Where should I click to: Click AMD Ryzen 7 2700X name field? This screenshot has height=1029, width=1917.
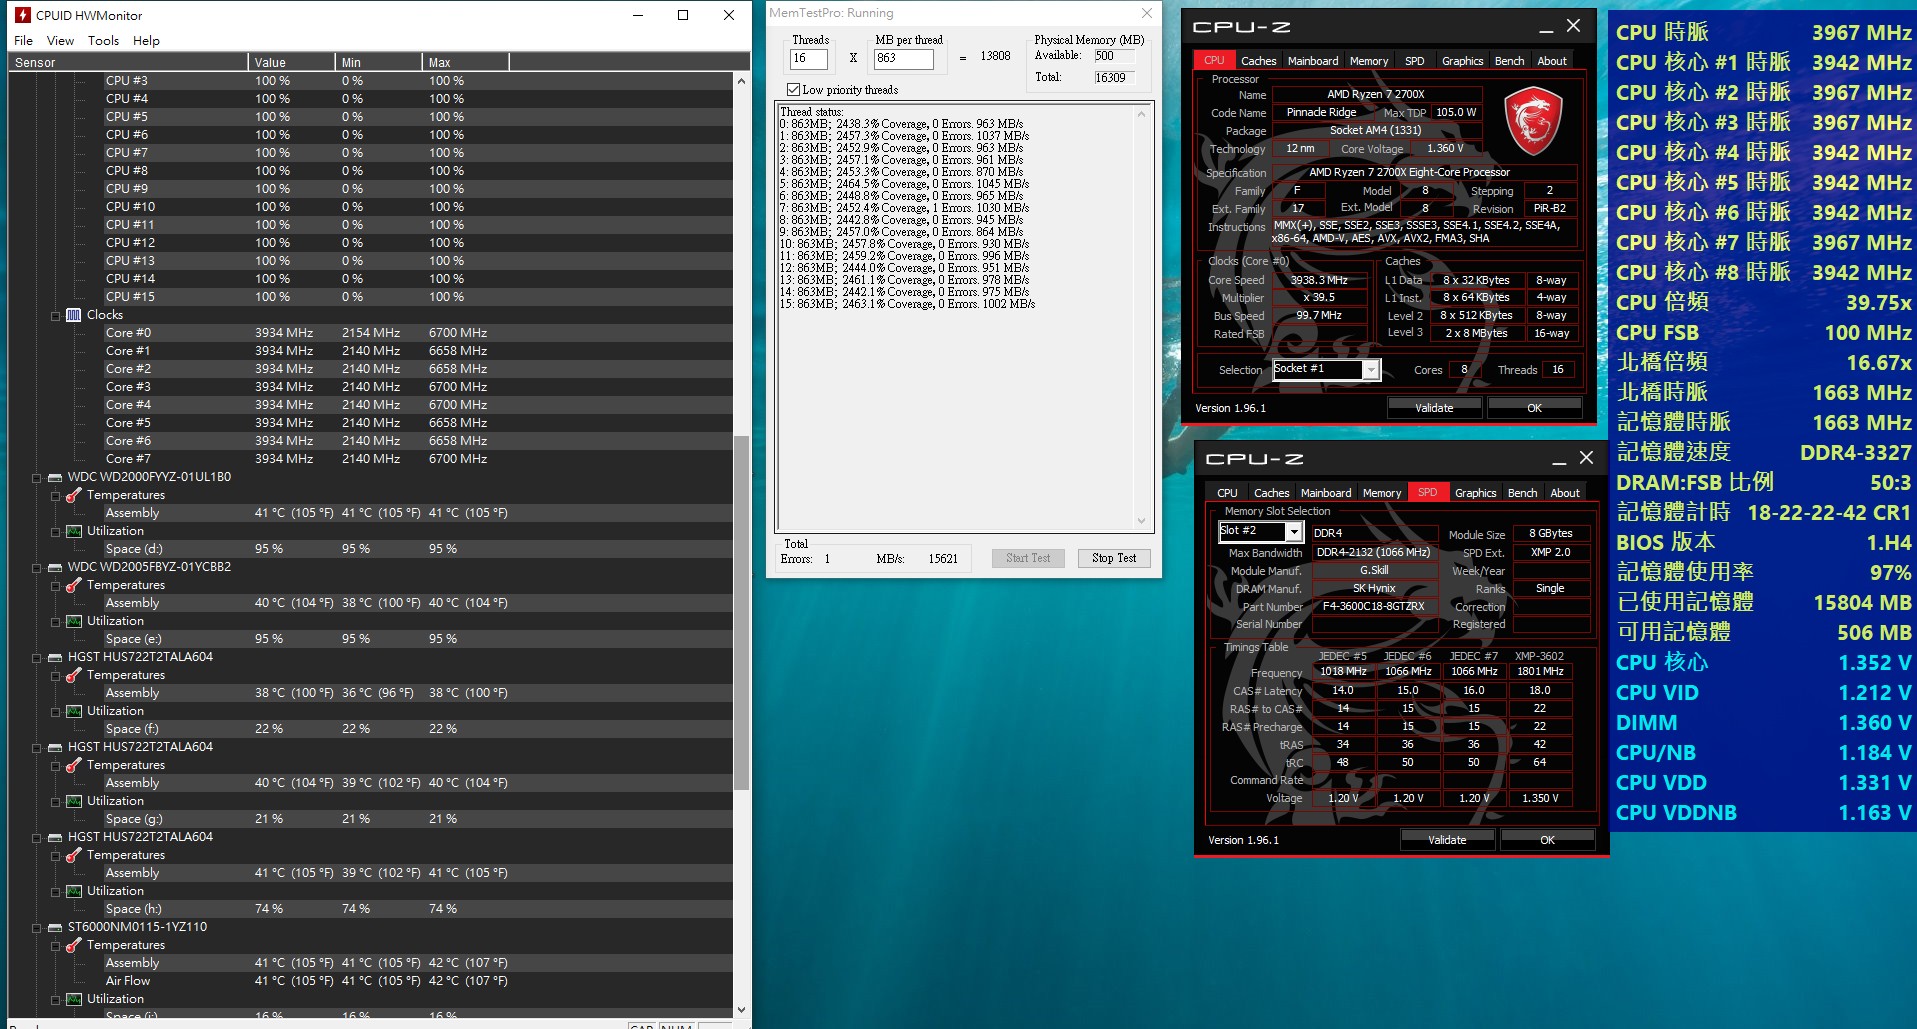tap(1375, 94)
